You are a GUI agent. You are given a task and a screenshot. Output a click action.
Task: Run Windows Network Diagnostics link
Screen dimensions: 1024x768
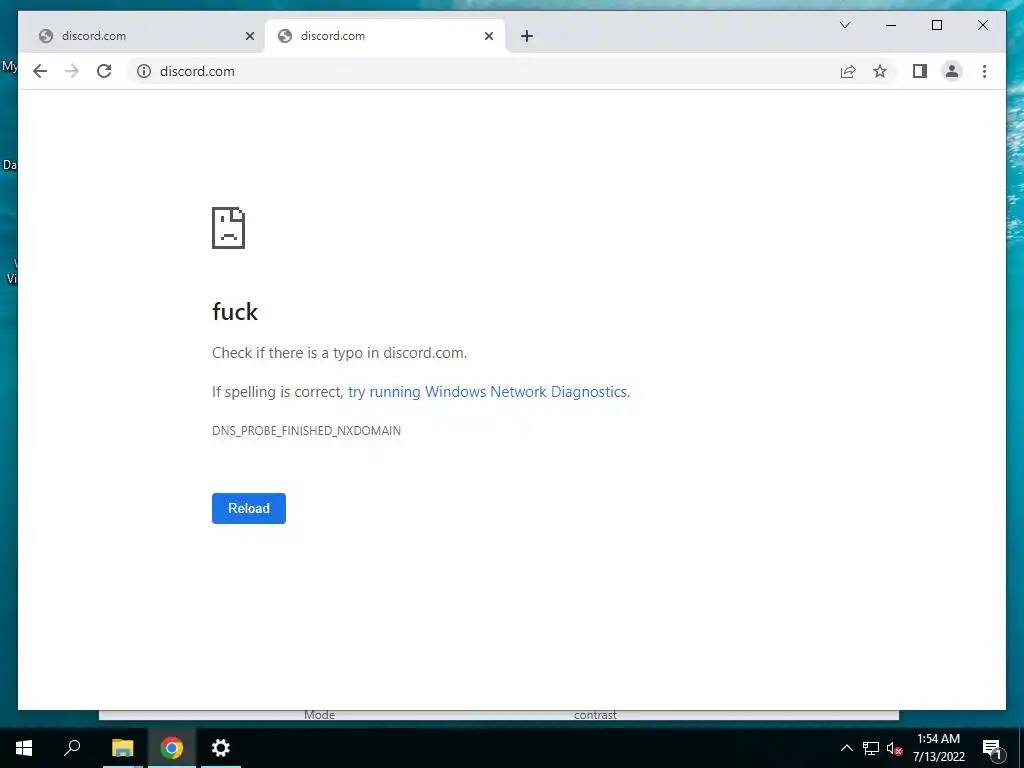(x=489, y=392)
